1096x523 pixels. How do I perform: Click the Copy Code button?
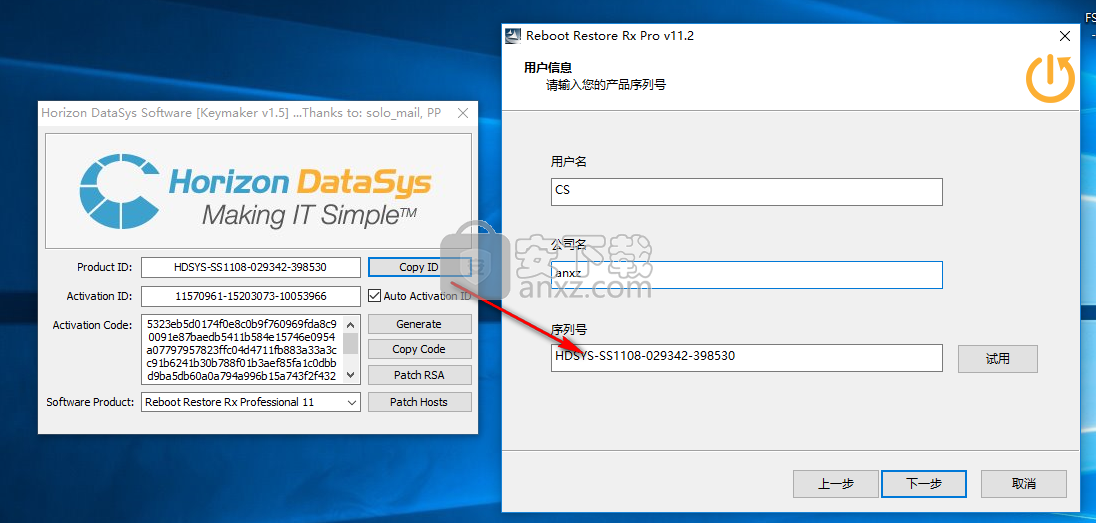tap(419, 349)
